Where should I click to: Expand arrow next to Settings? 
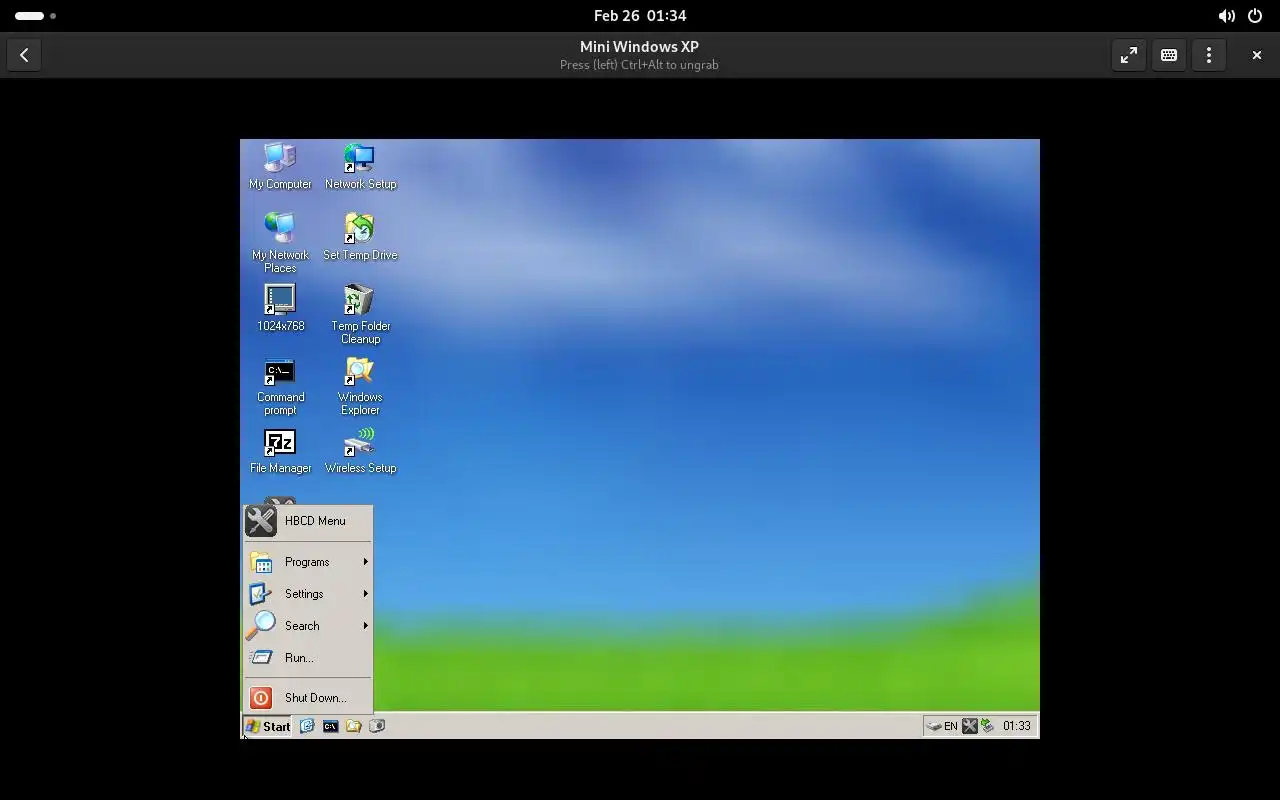(x=365, y=594)
